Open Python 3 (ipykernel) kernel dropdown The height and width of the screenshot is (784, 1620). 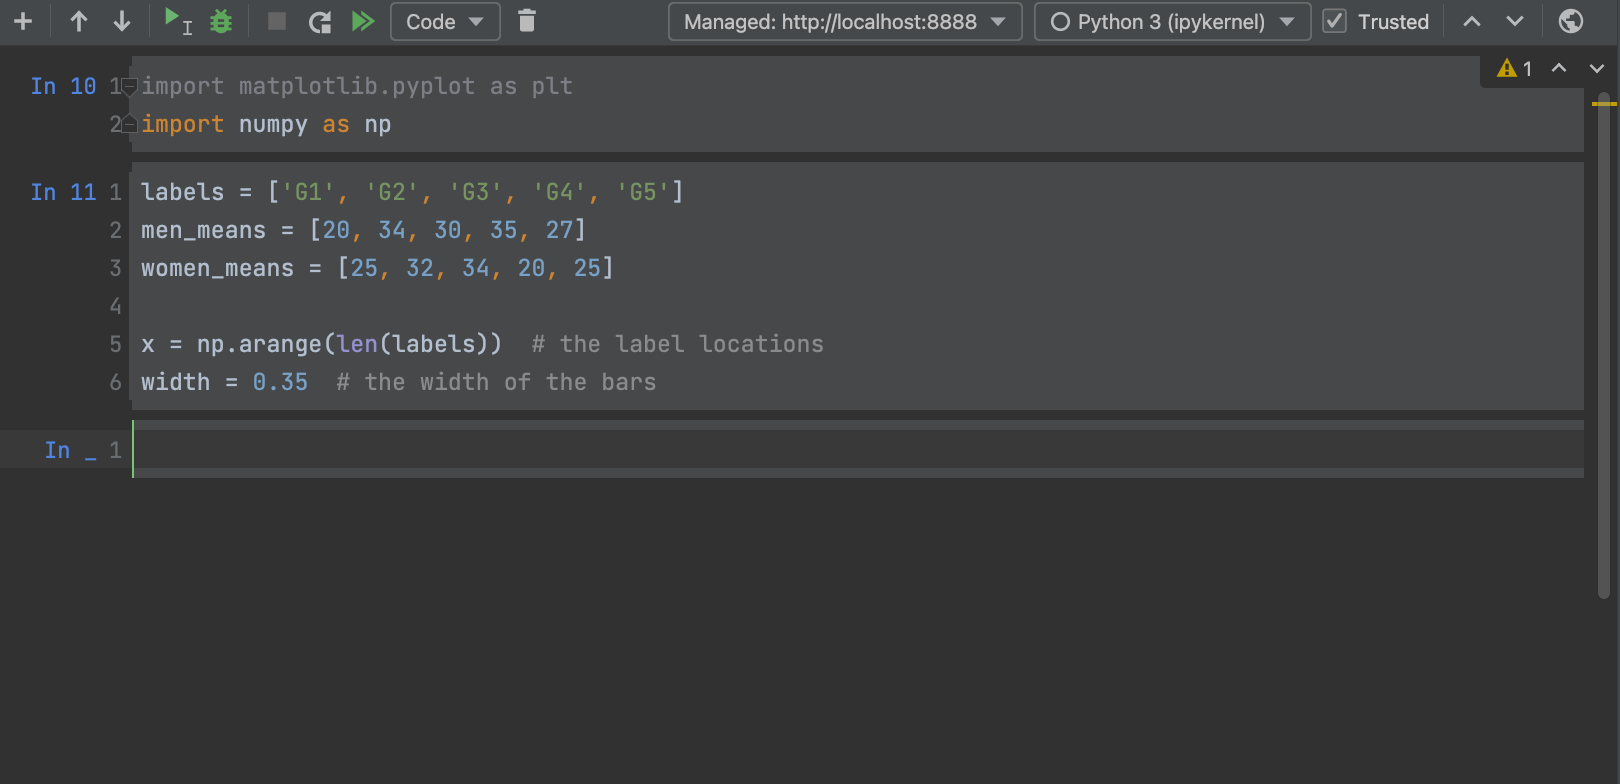point(1172,21)
